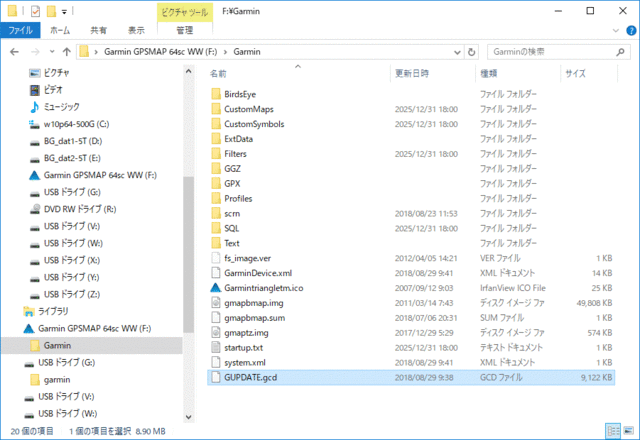Open Help with the question mark icon
The height and width of the screenshot is (440, 640).
pos(631,31)
